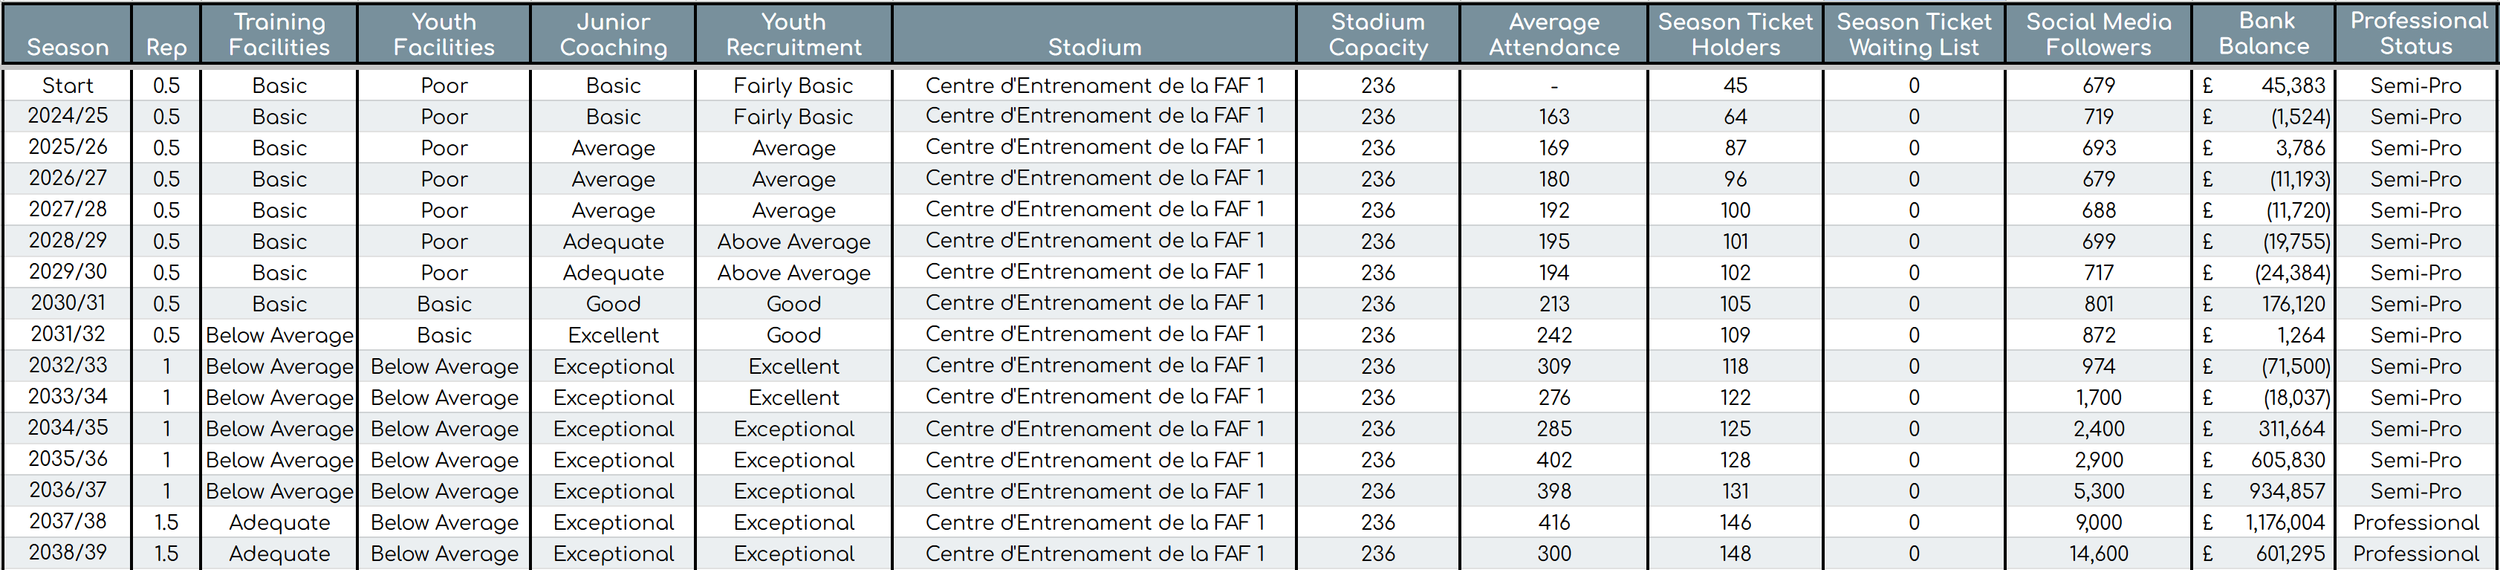Click the Professional Status header
The height and width of the screenshot is (570, 2500).
pyautogui.click(x=2416, y=35)
